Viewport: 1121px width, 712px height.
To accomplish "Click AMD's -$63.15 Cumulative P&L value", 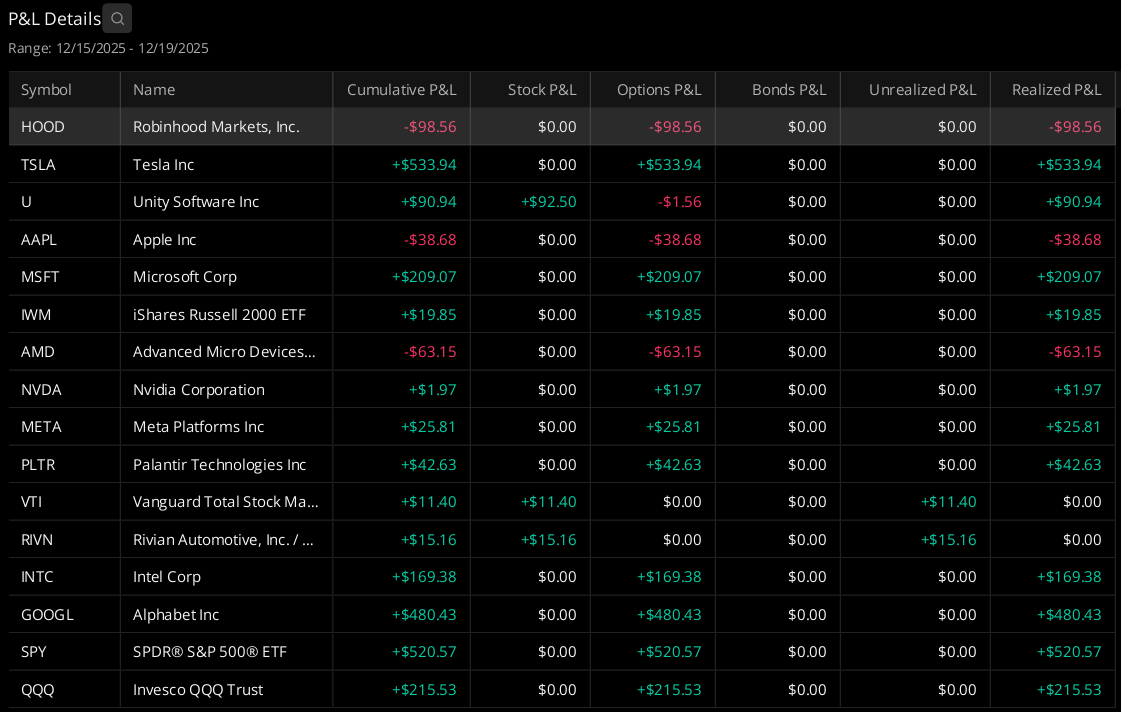I will click(x=430, y=352).
